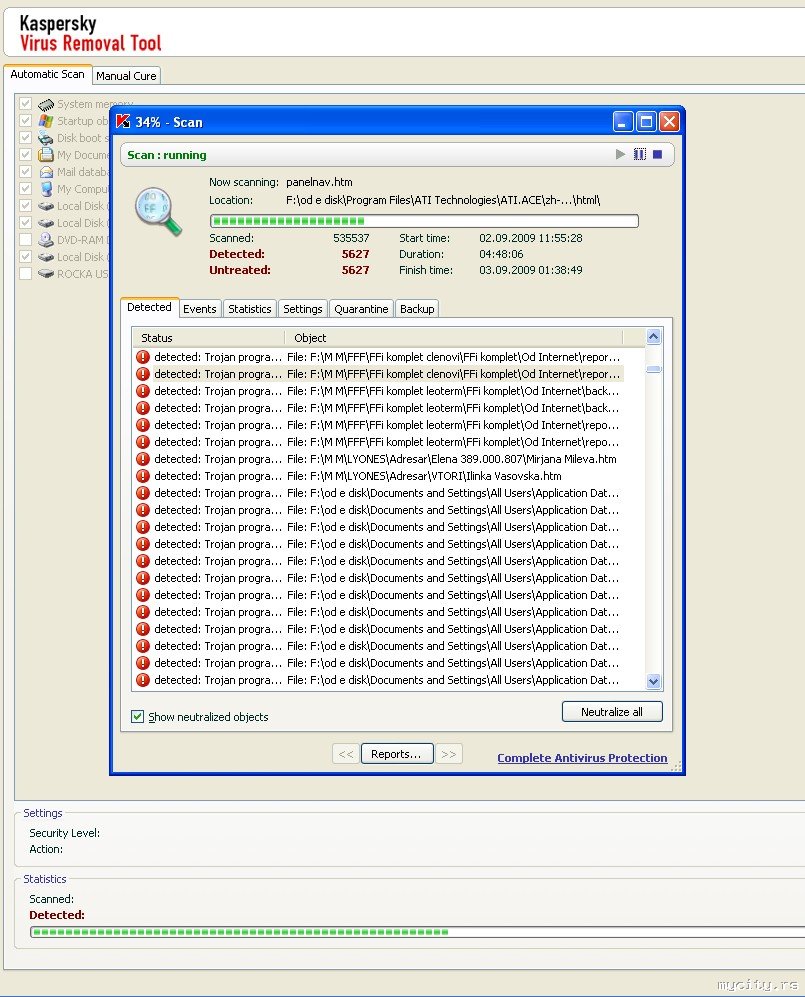Toggle the System memory checkbox
The width and height of the screenshot is (805, 997).
click(25, 104)
